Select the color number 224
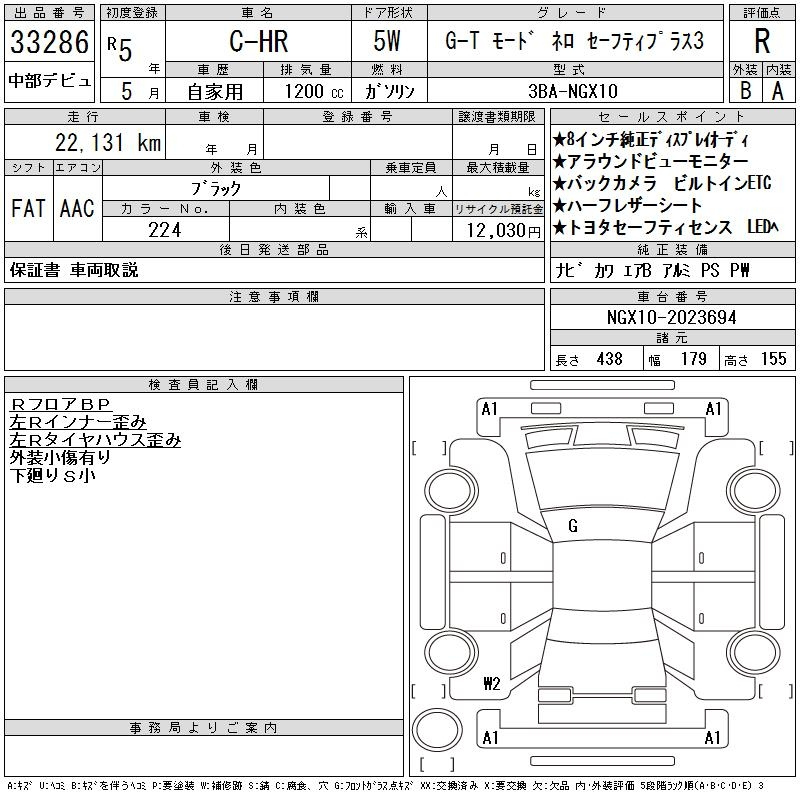This screenshot has width=800, height=800. pos(165,230)
